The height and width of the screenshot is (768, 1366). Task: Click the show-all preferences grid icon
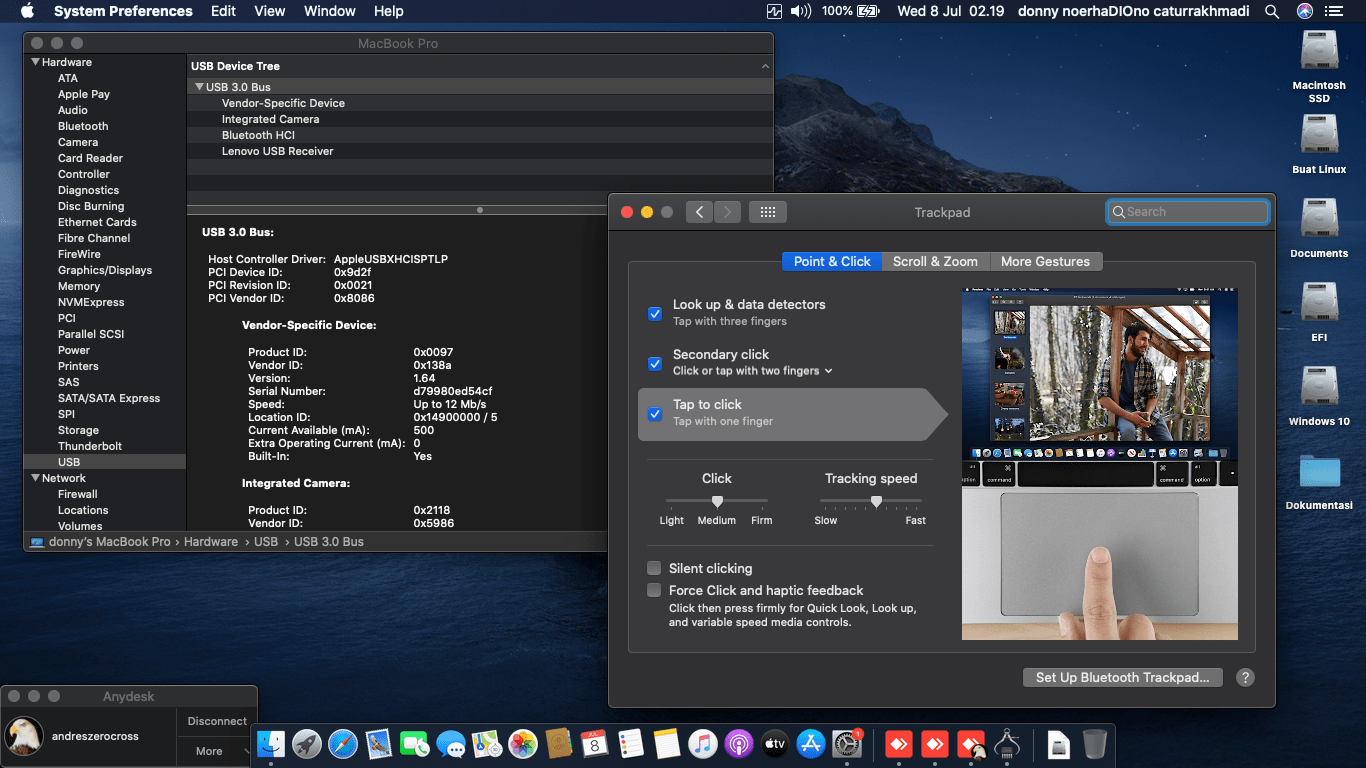[x=767, y=212]
